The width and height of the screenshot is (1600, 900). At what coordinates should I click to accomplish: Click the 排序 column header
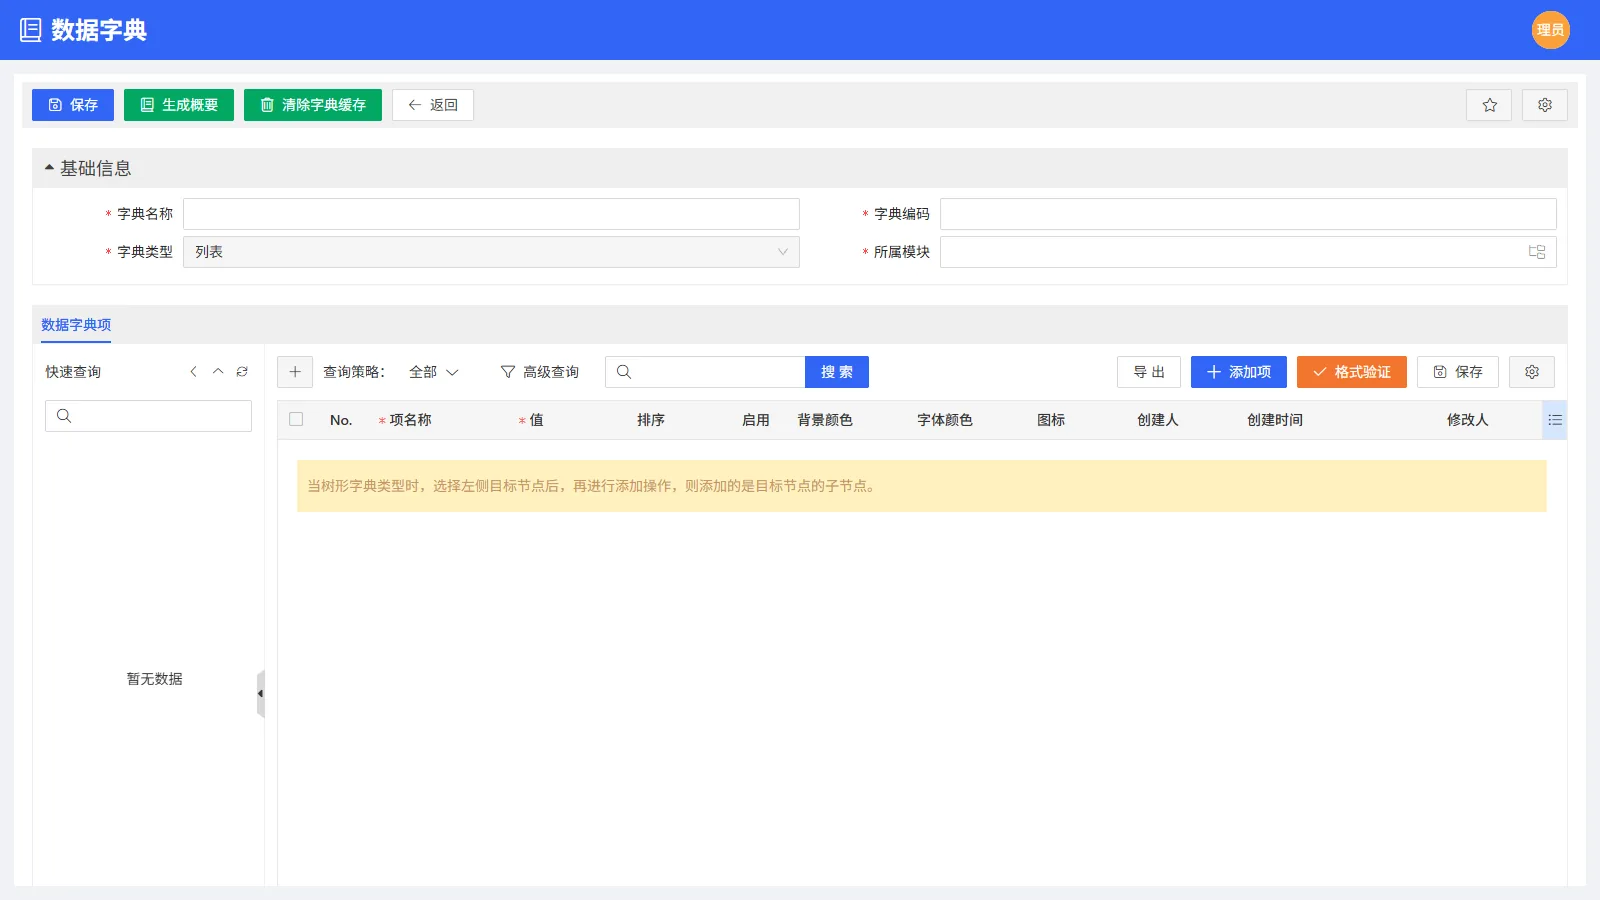(x=651, y=420)
